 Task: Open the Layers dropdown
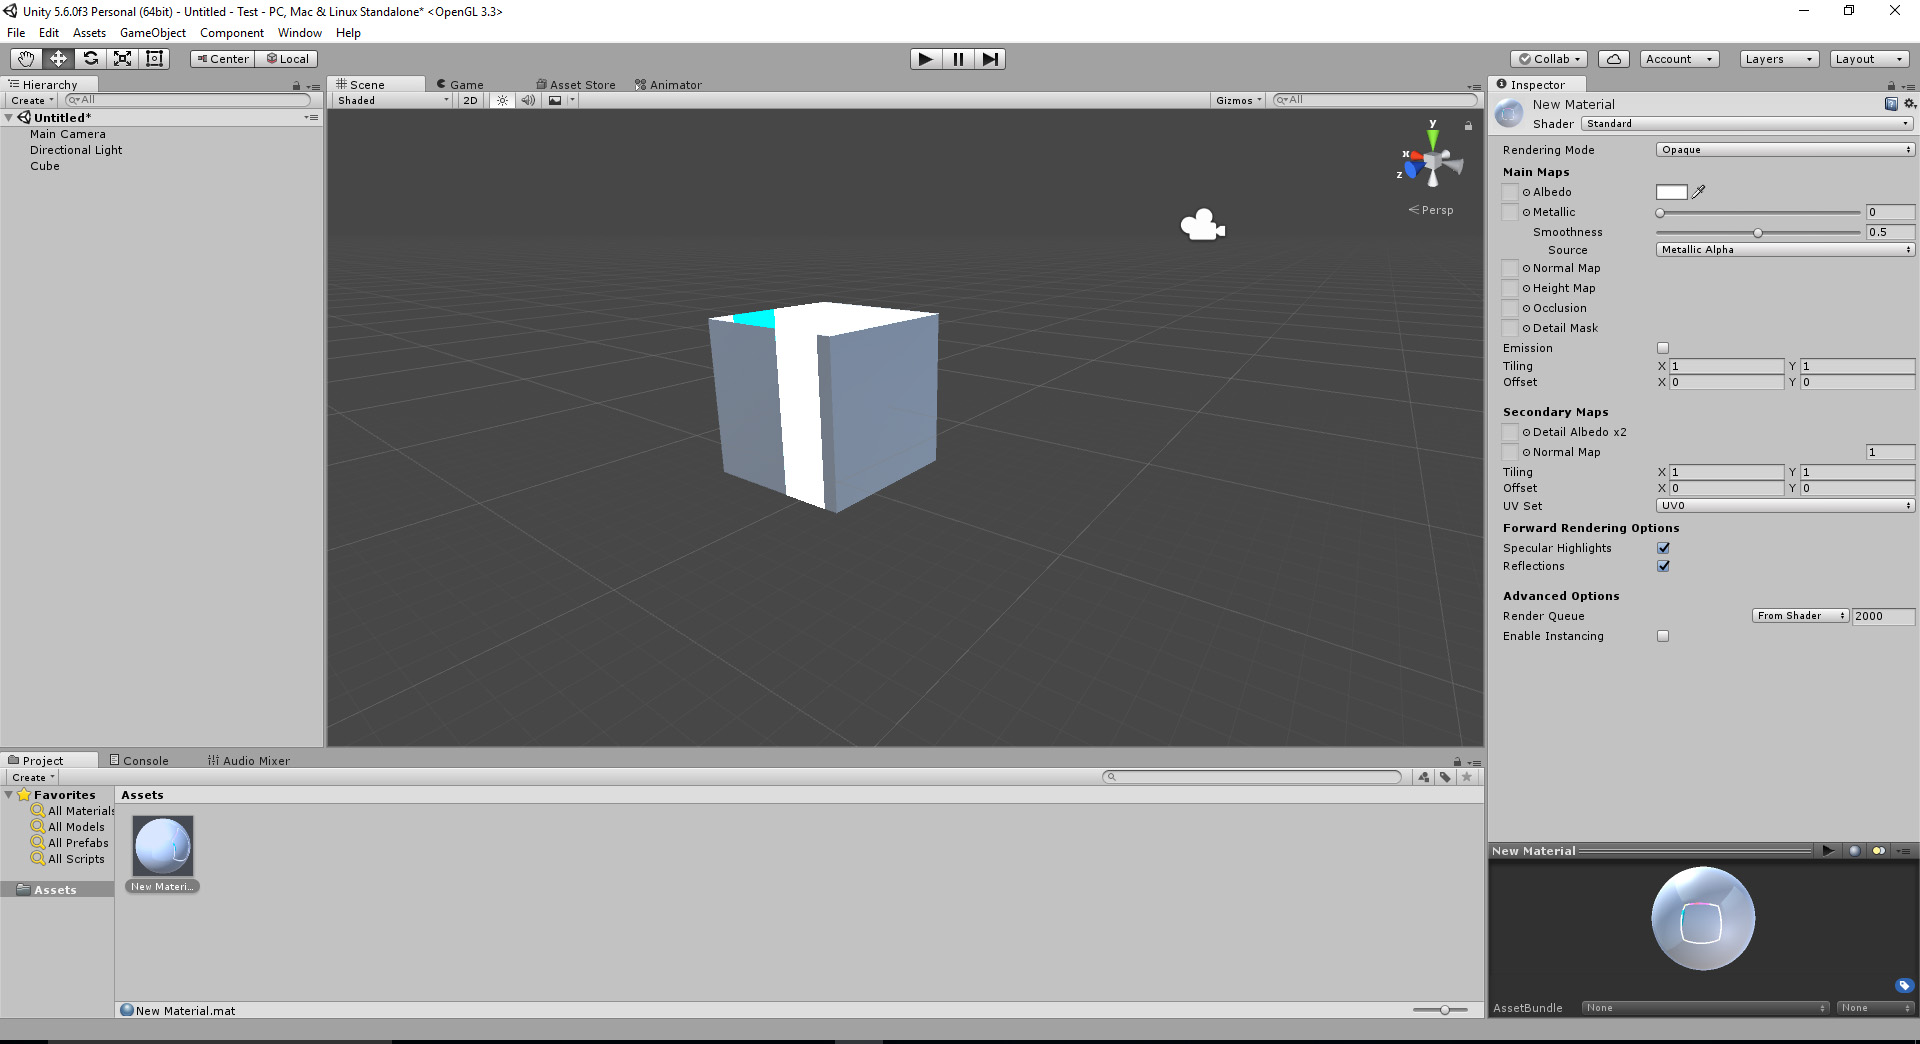click(1778, 59)
